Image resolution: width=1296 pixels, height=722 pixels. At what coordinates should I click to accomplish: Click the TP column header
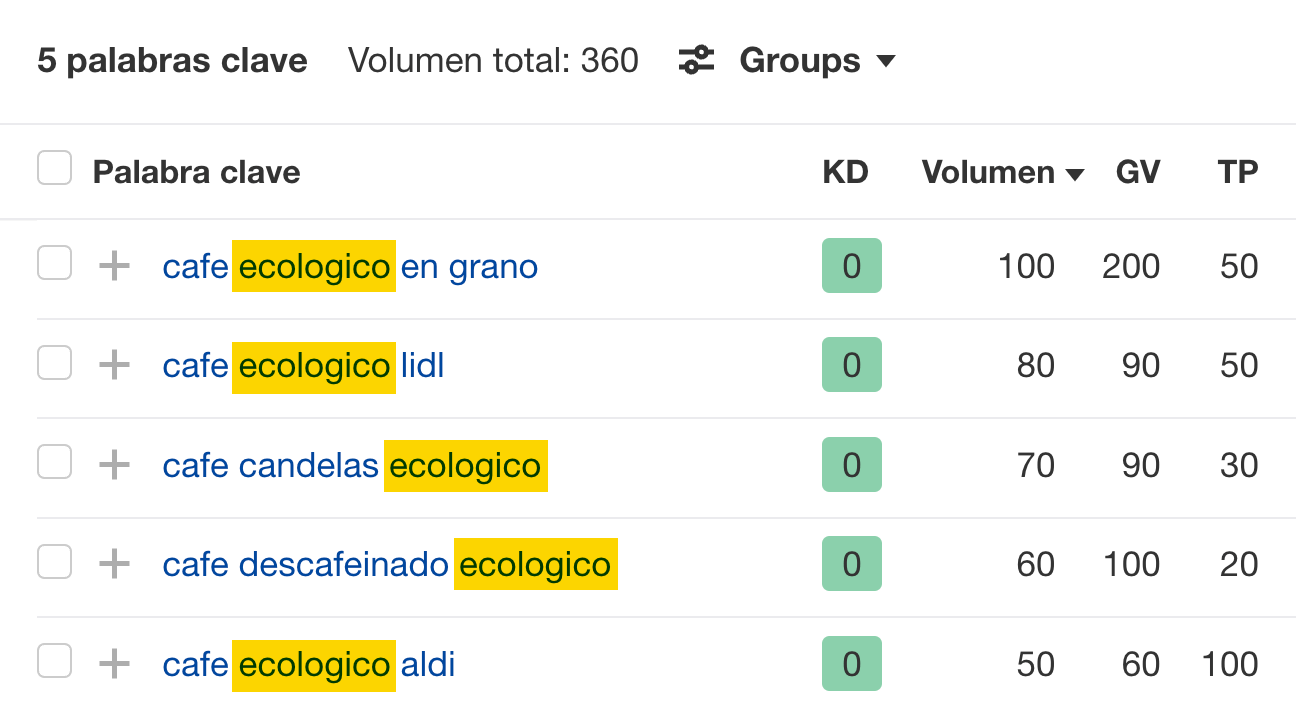pos(1237,172)
